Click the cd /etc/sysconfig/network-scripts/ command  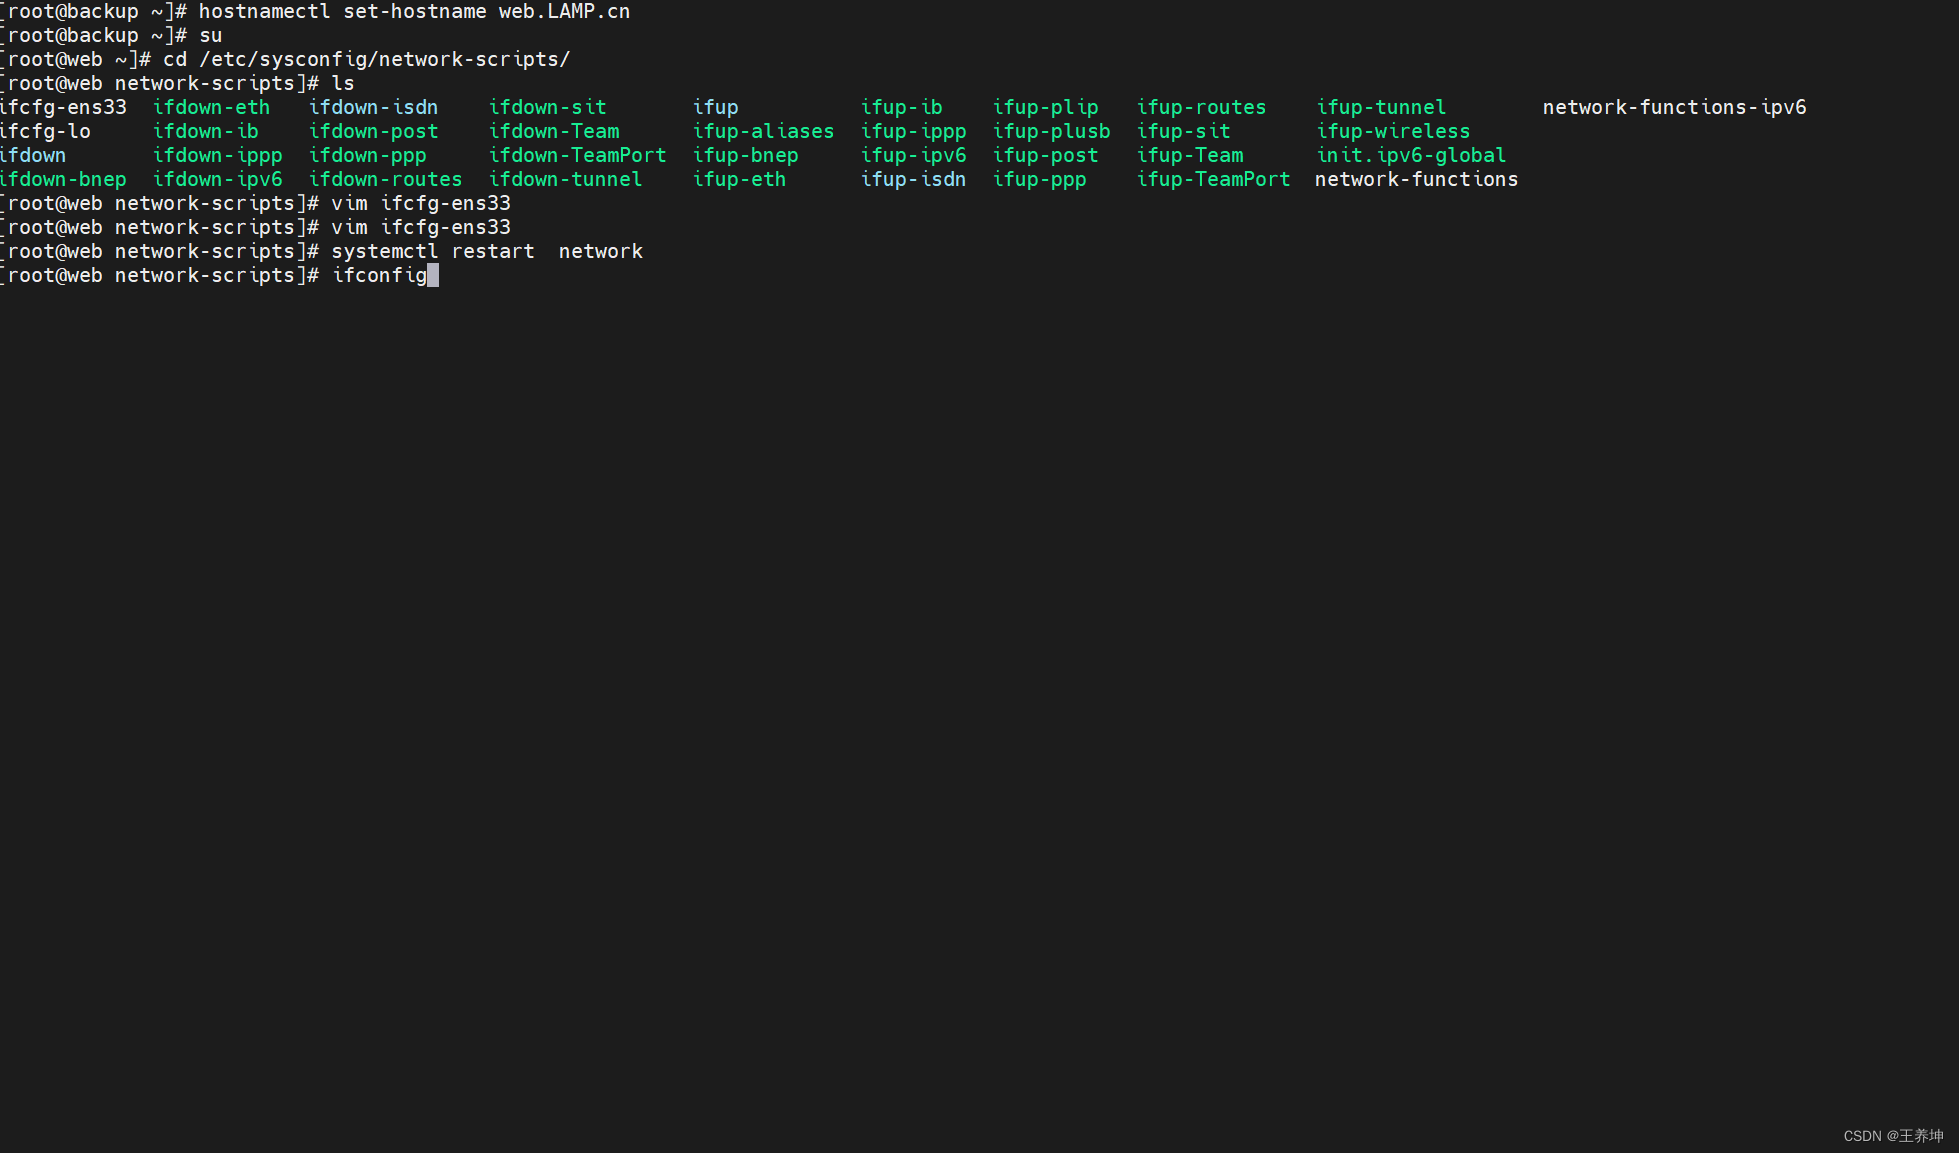[366, 59]
